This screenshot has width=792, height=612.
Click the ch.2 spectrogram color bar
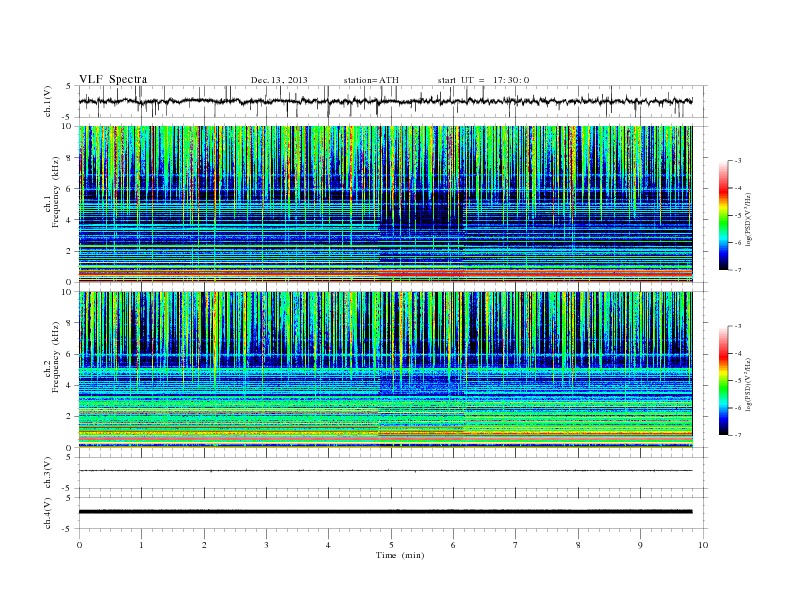(x=723, y=380)
